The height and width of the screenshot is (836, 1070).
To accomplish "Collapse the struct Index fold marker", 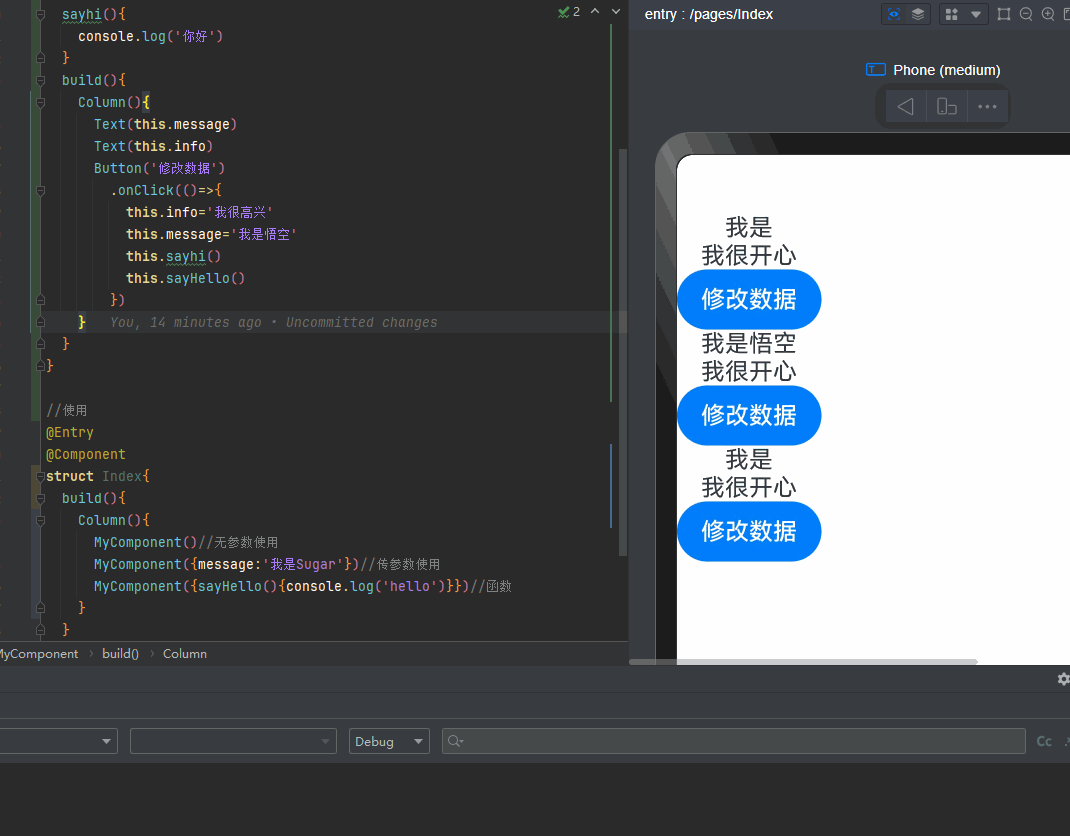I will coord(40,476).
